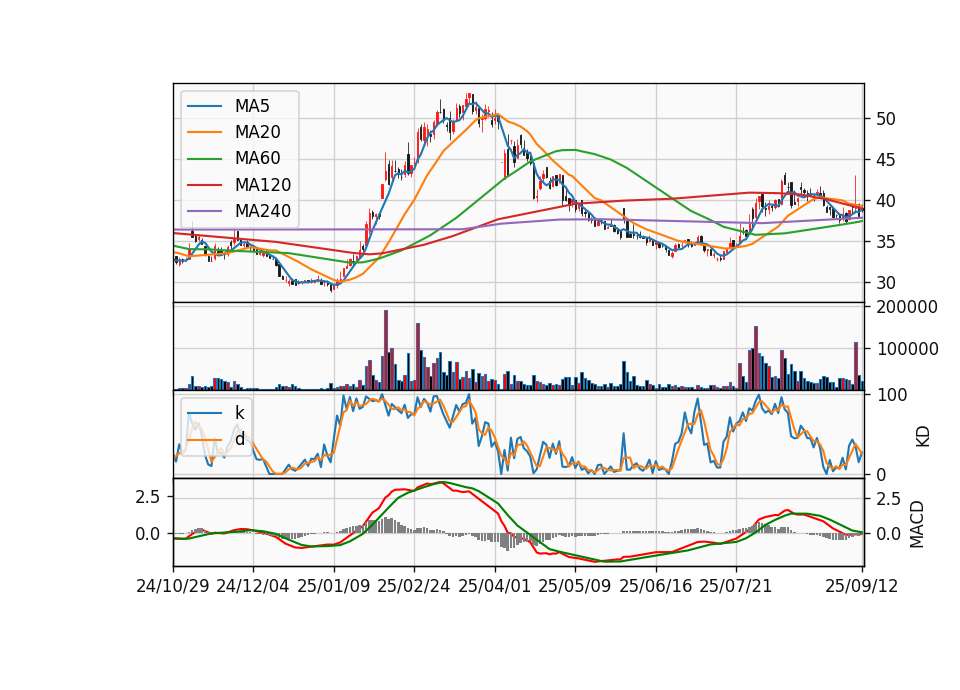This screenshot has height=690, width=960.
Task: Click the MA240 legend label
Action: pos(263,211)
